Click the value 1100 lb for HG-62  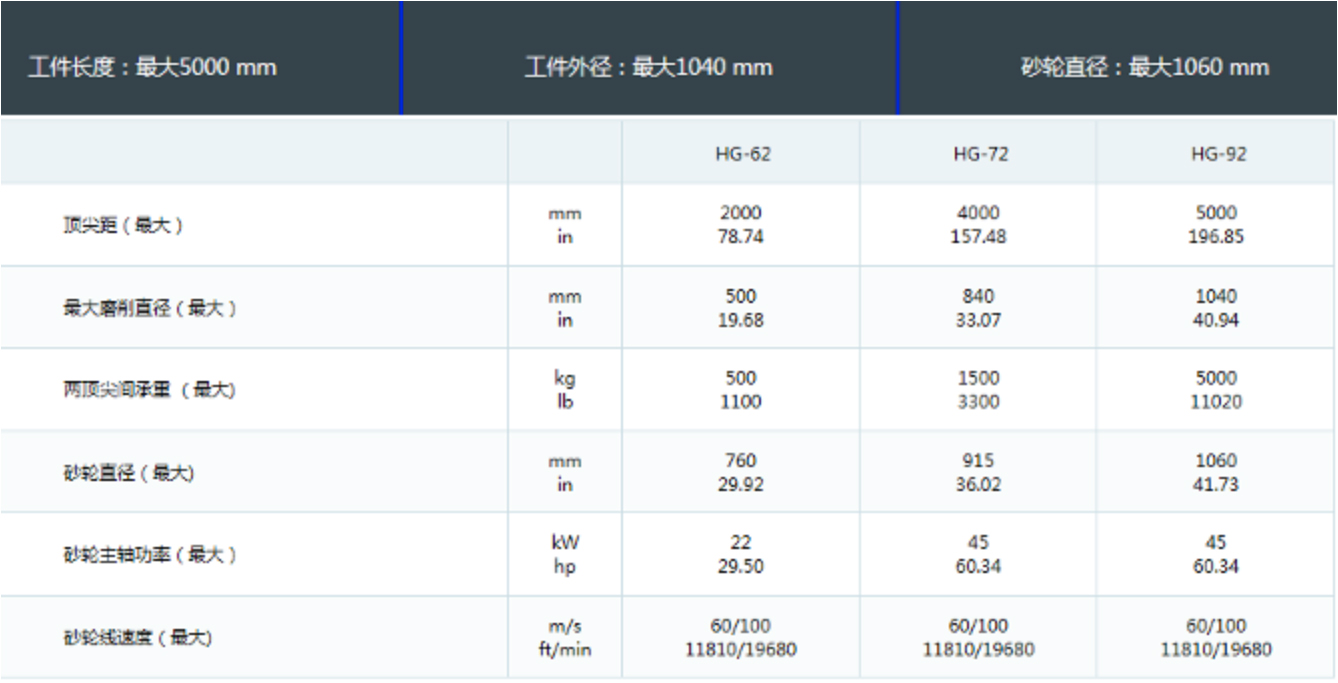pyautogui.click(x=740, y=402)
